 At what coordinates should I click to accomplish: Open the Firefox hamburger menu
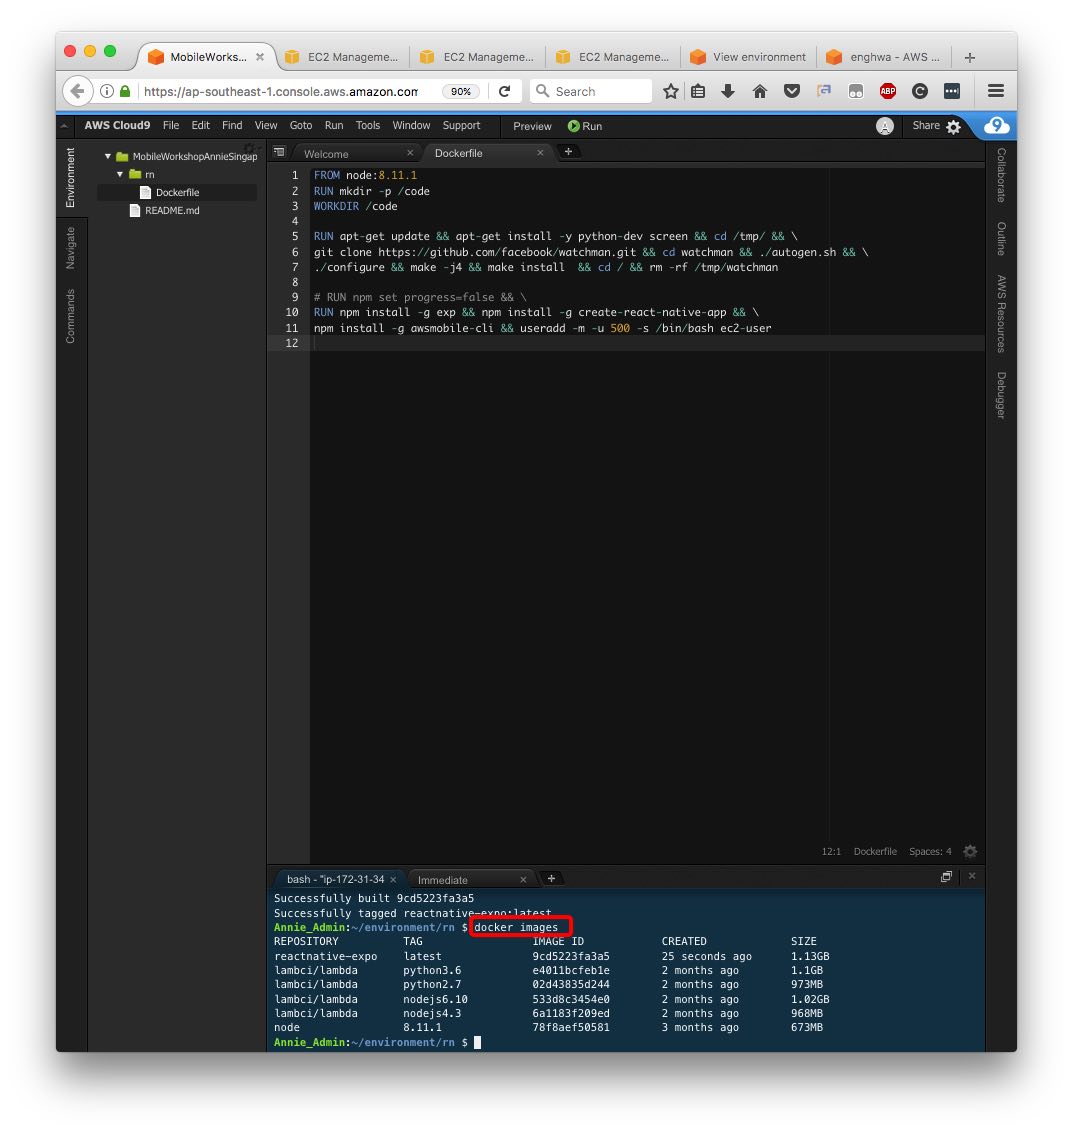pyautogui.click(x=996, y=91)
